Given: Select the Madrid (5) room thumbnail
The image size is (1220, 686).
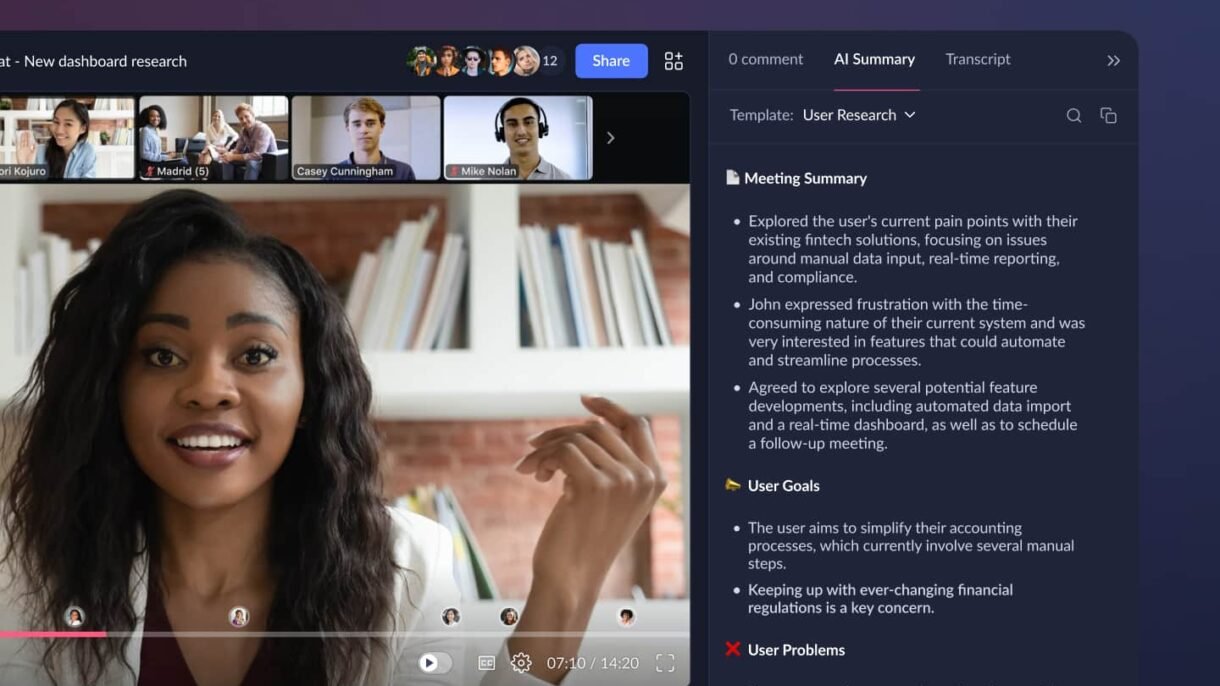Looking at the screenshot, I should click(213, 138).
